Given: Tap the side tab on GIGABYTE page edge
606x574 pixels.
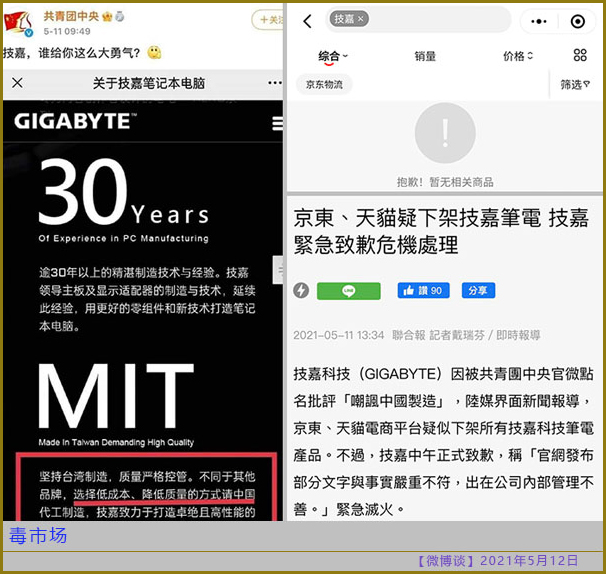Looking at the screenshot, I should 278,270.
